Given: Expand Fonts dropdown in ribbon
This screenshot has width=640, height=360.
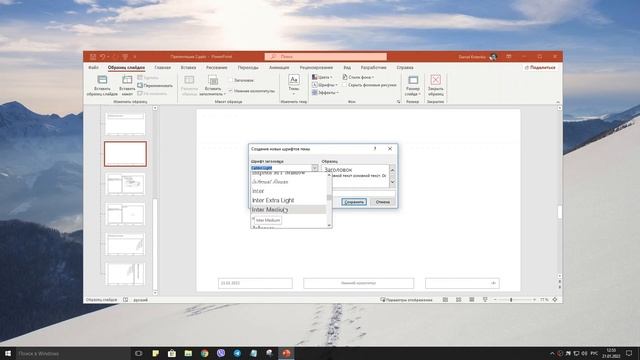Looking at the screenshot, I should click(x=325, y=85).
